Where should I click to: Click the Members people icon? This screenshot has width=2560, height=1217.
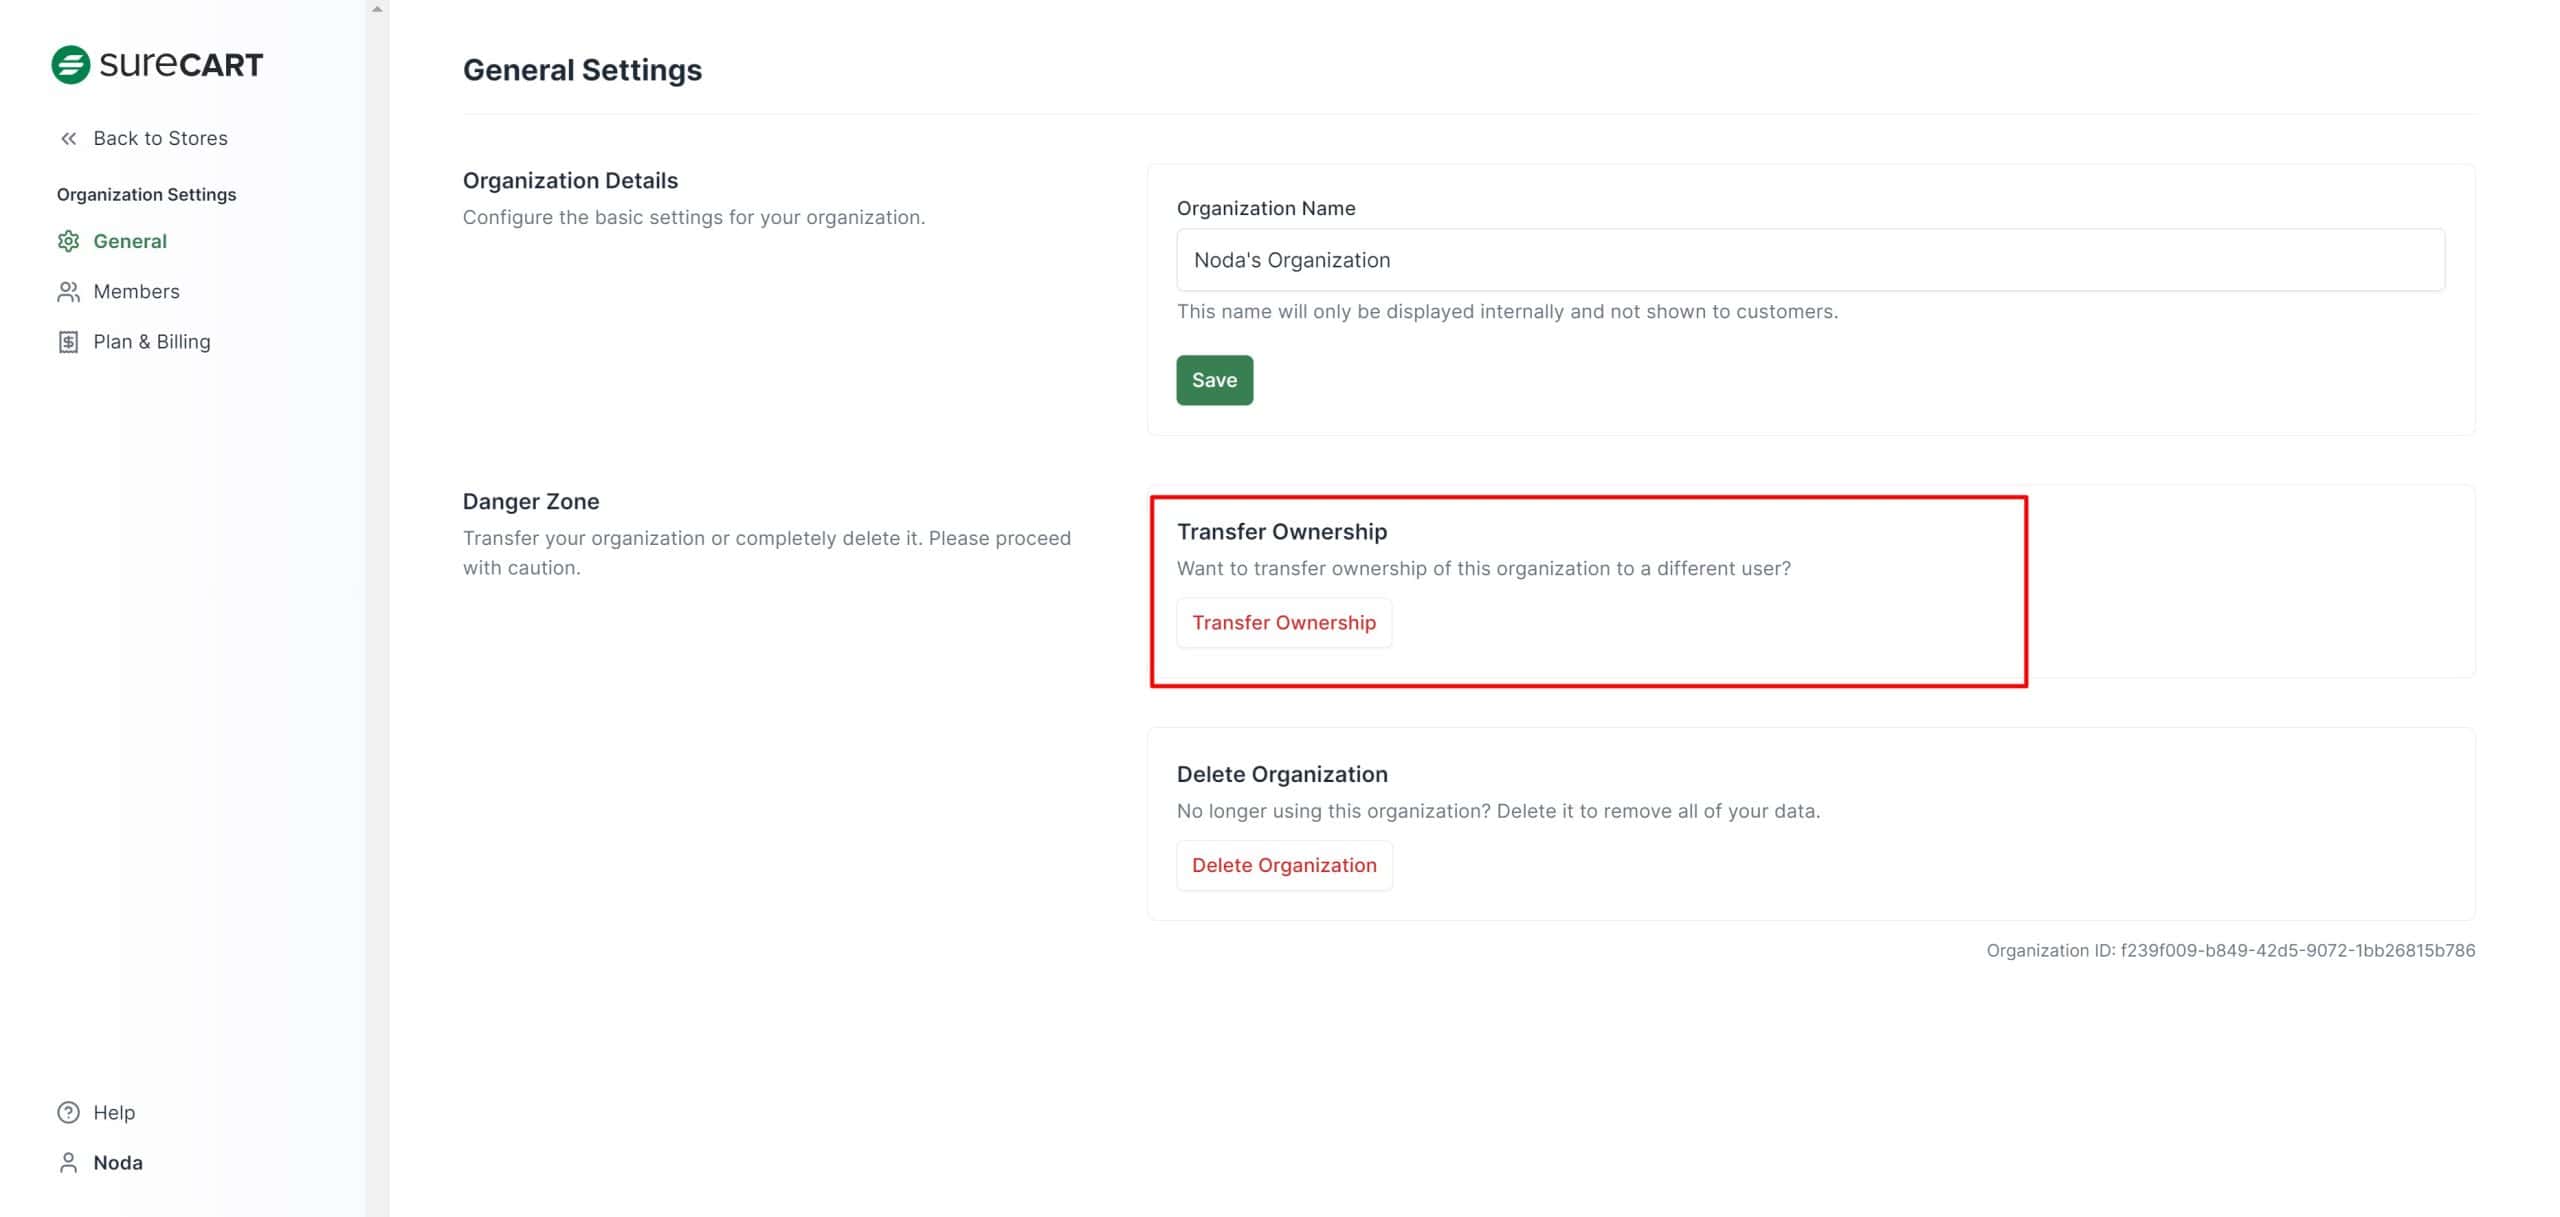pos(68,292)
